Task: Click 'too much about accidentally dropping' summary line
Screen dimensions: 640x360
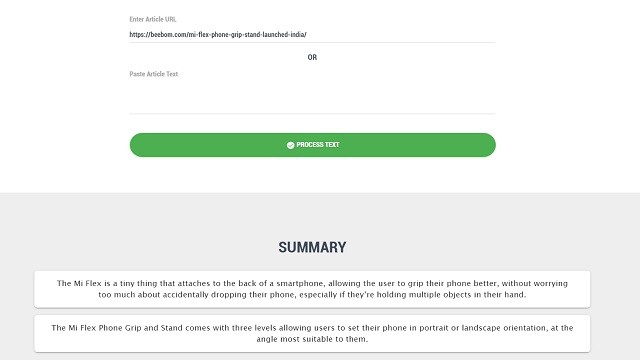Action: click(x=312, y=295)
